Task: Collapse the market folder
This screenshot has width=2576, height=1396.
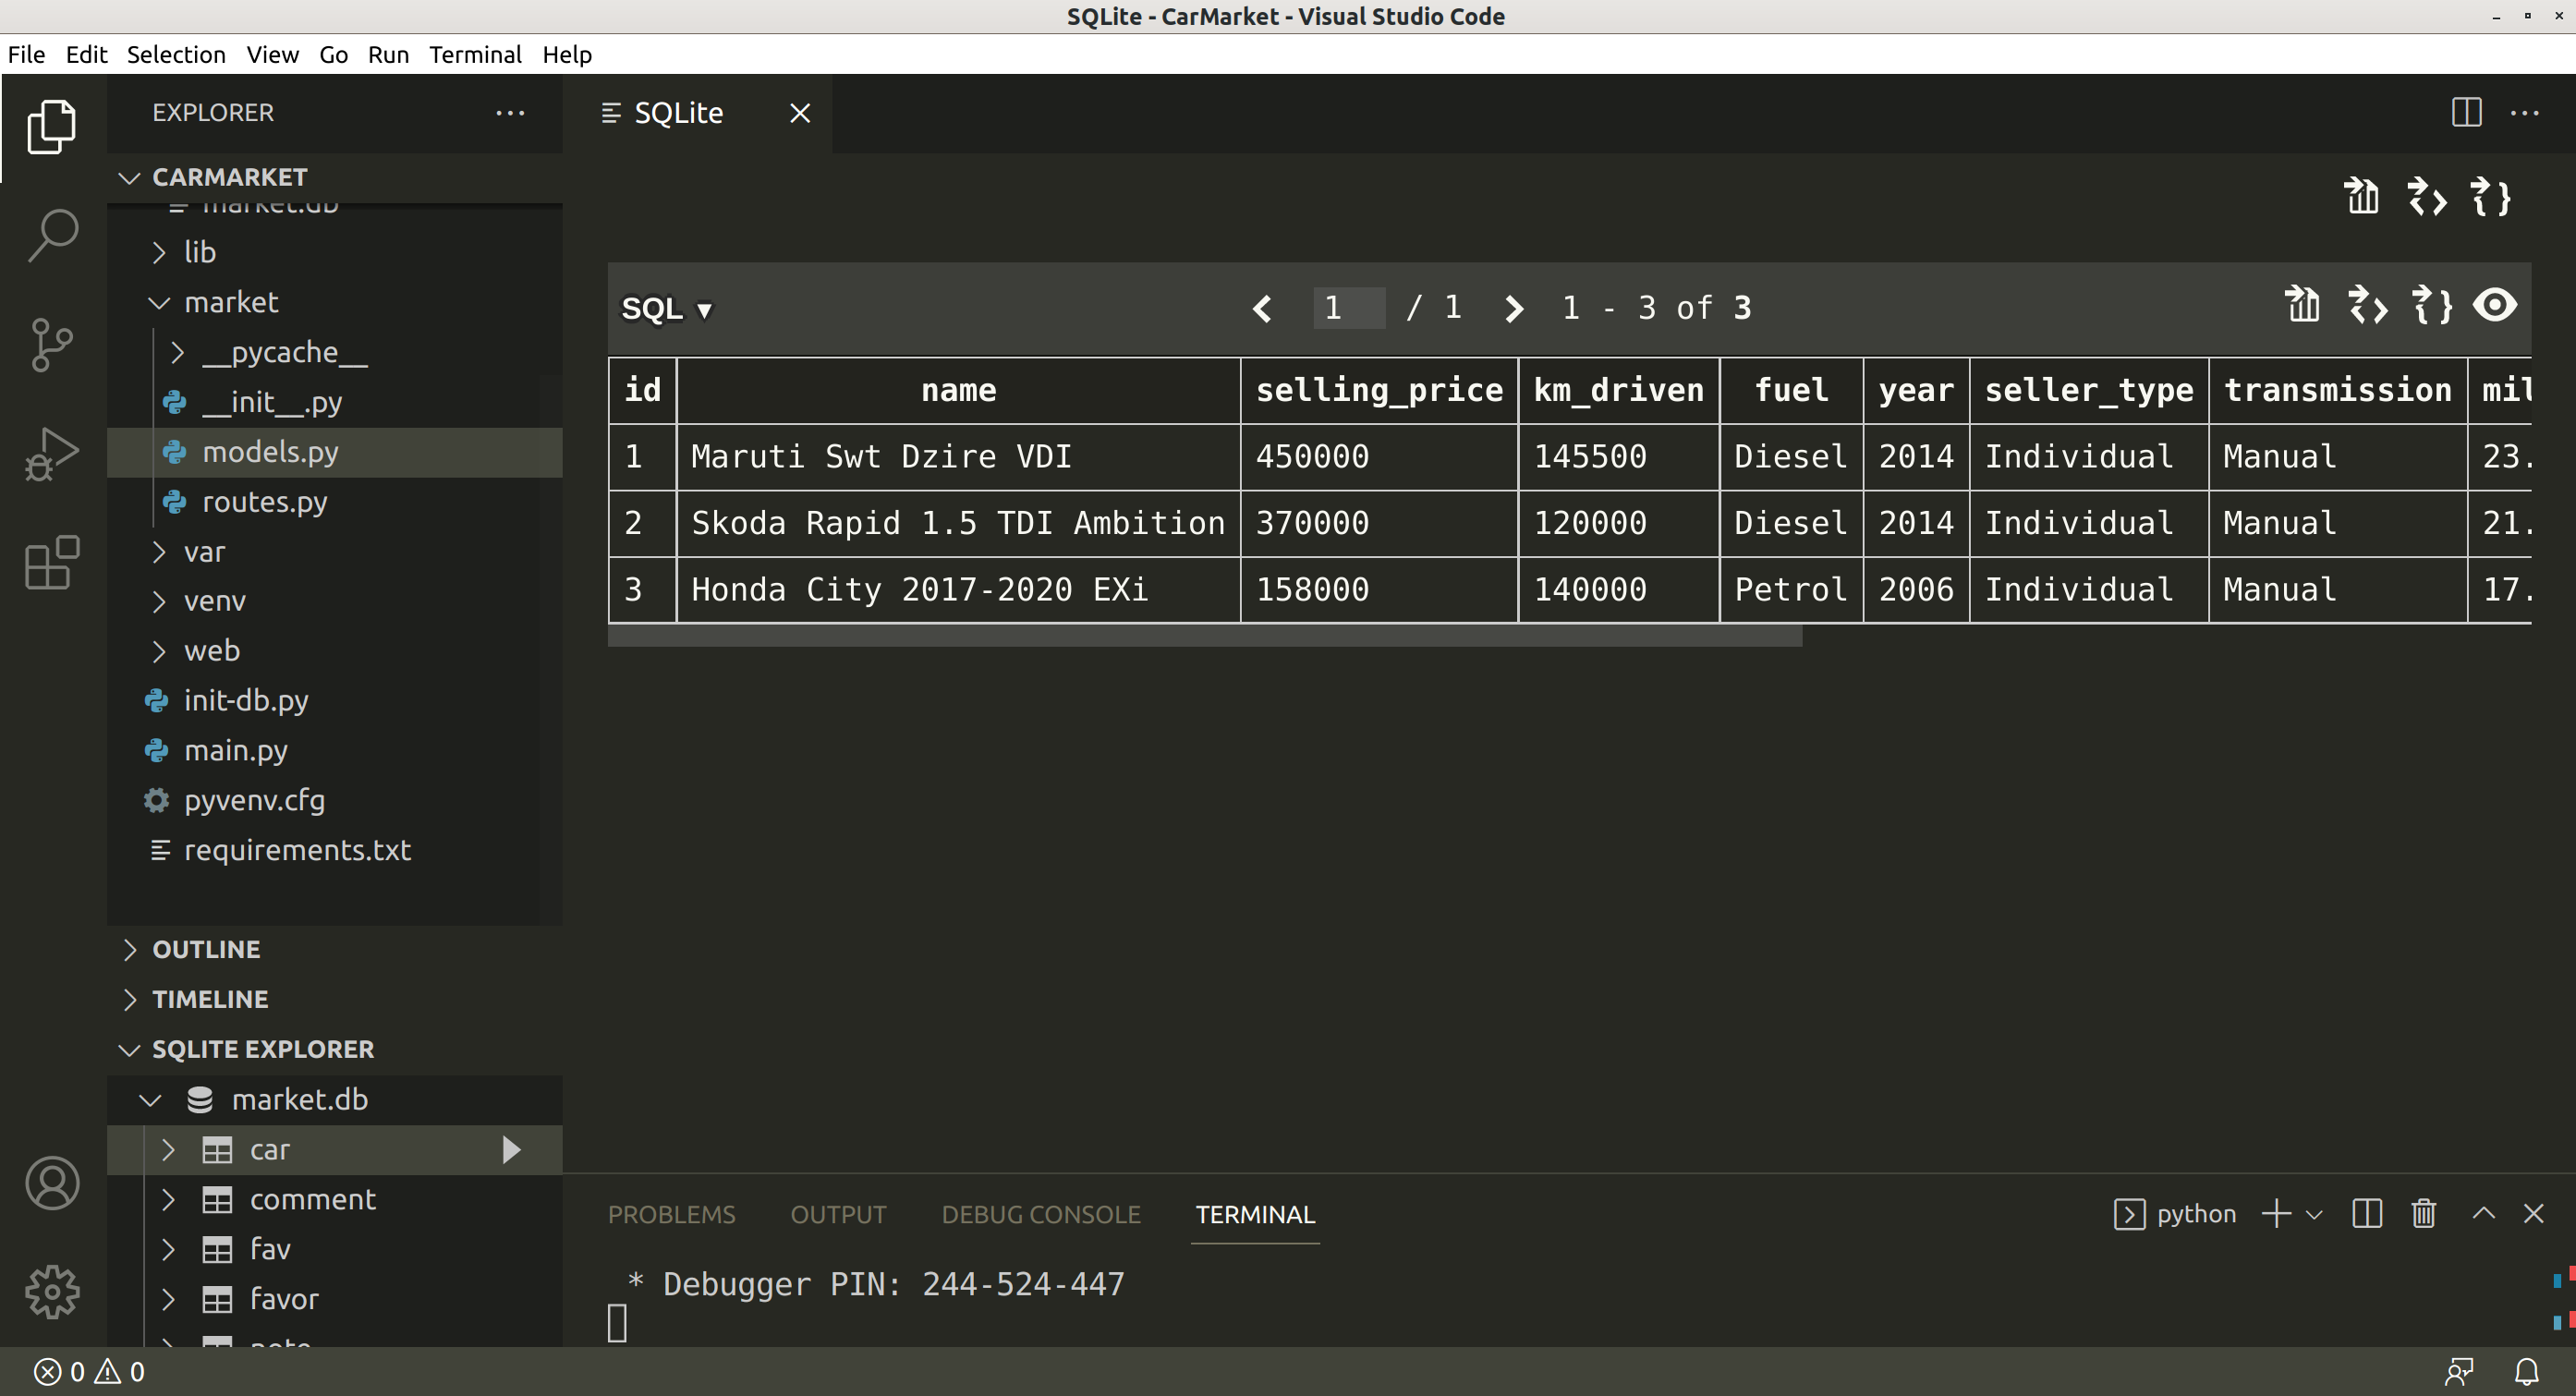Action: click(159, 302)
